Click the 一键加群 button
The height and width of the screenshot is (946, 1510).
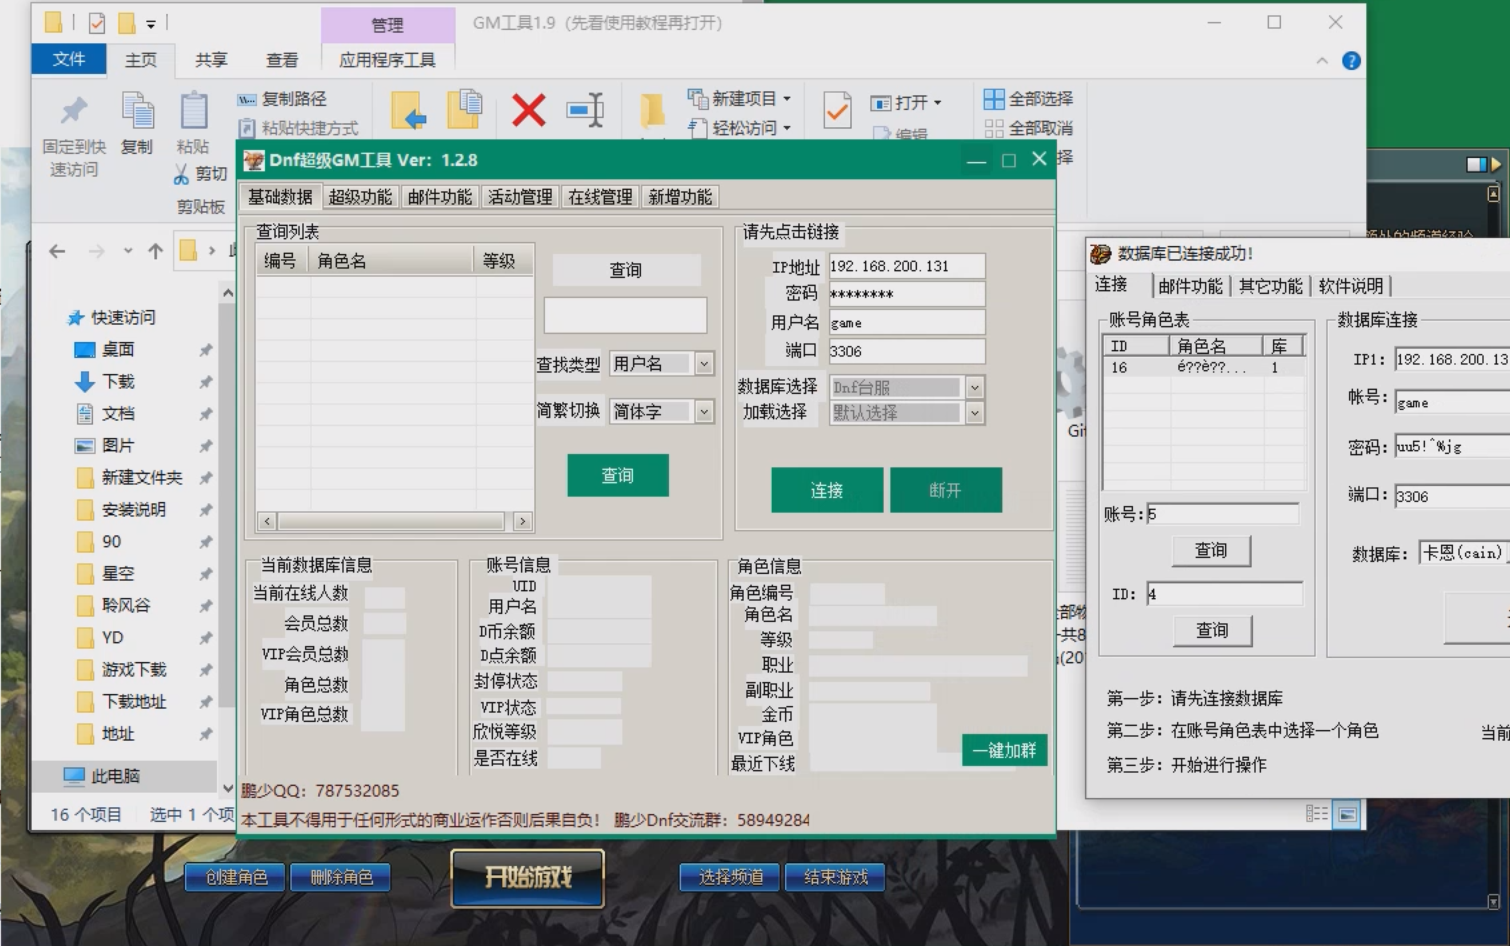(1003, 750)
